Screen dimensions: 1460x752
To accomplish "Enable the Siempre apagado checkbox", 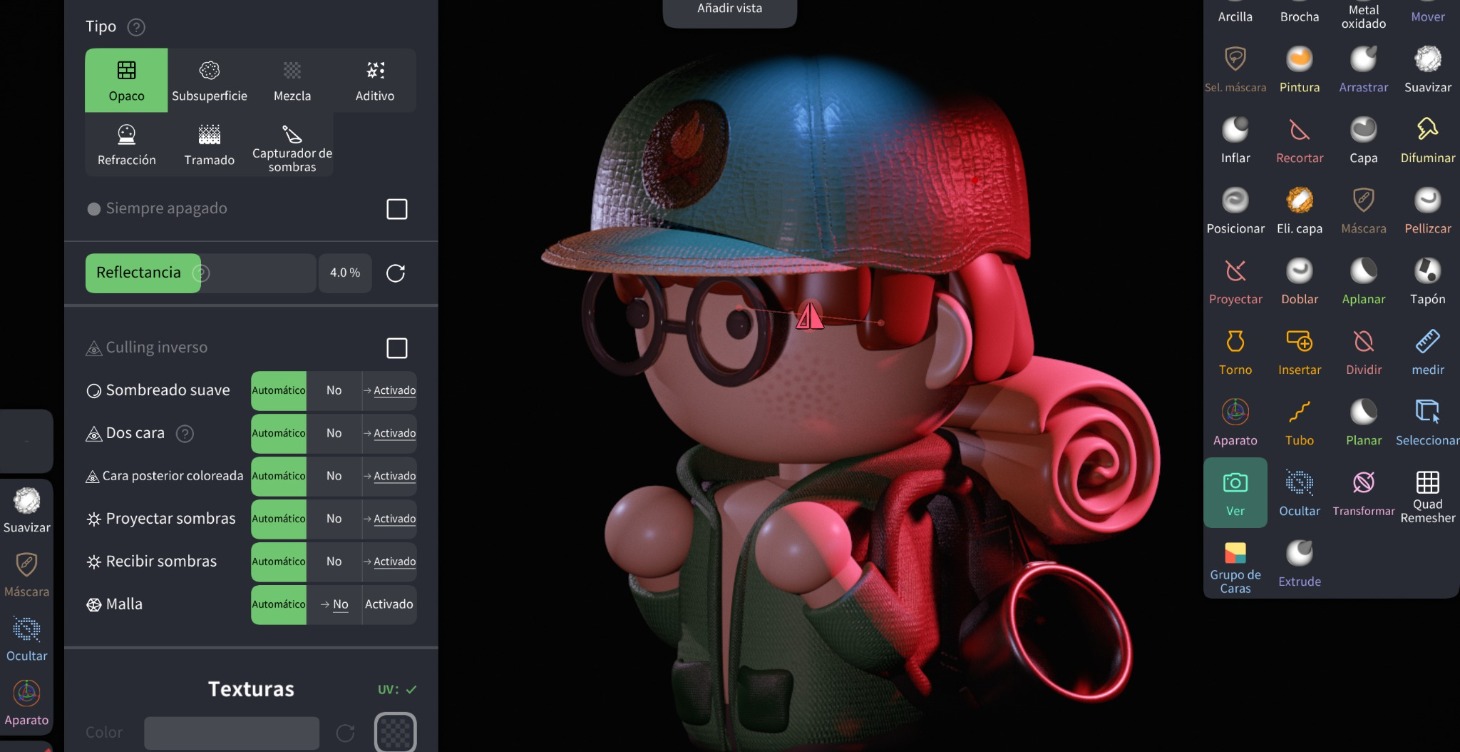I will (x=397, y=209).
